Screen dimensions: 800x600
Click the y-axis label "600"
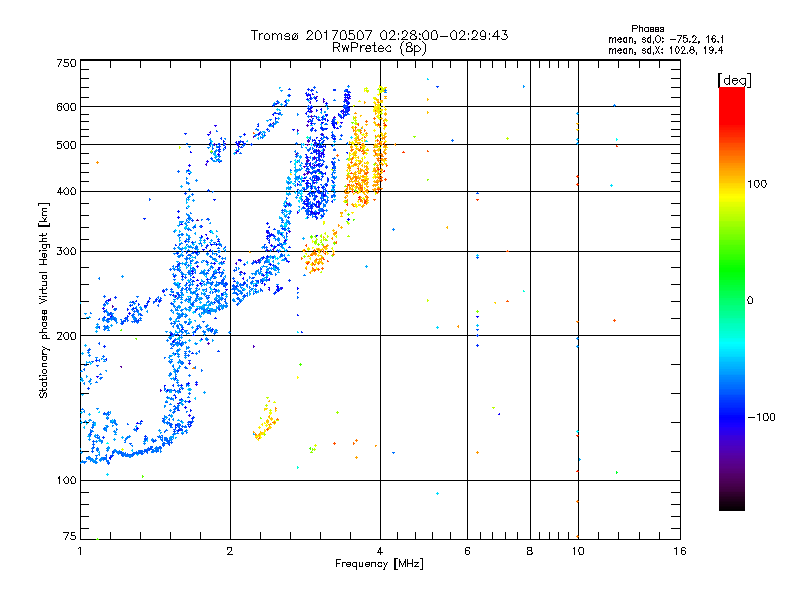(x=66, y=107)
